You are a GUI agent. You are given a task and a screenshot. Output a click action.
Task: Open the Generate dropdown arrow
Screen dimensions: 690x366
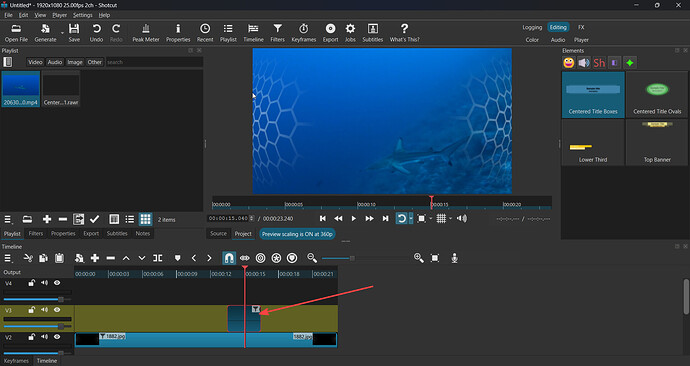pos(62,33)
